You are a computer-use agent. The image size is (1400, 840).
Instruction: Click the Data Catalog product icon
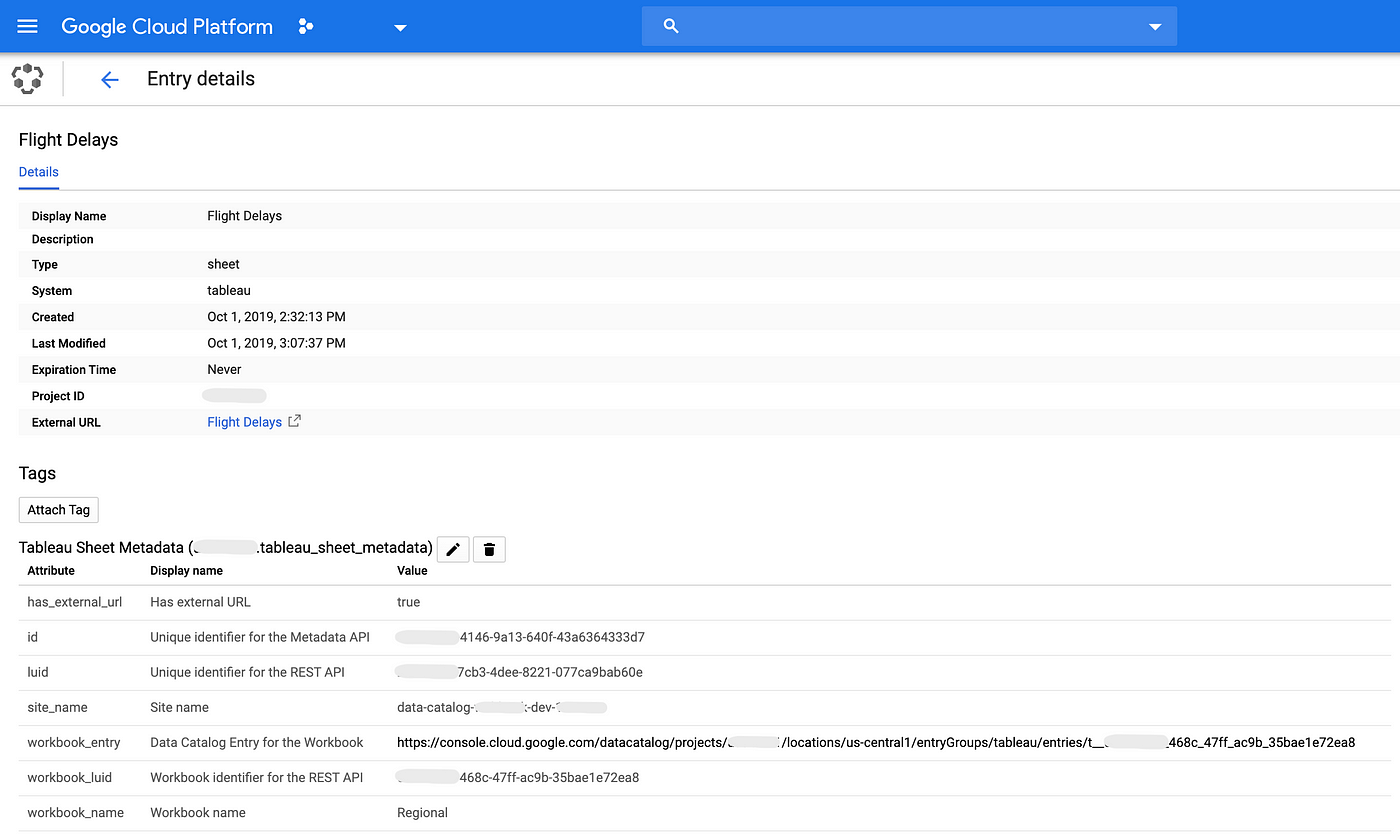coord(28,78)
